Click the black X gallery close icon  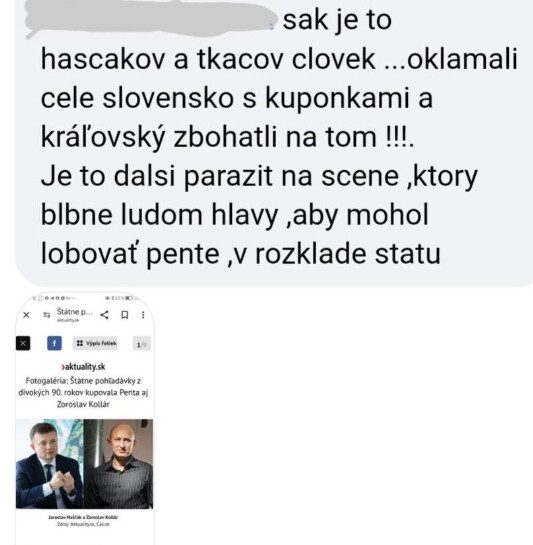pos(23,343)
